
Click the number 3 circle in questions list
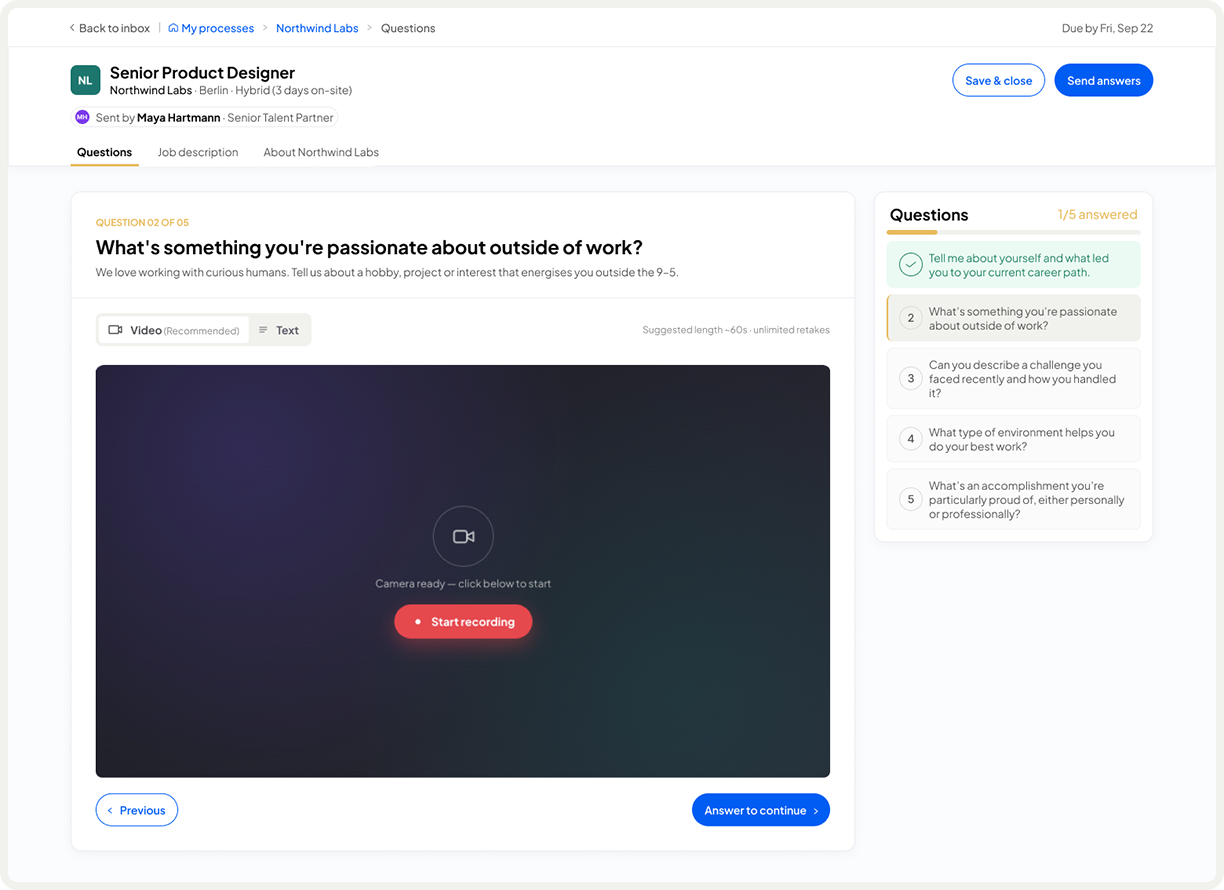[x=910, y=379]
